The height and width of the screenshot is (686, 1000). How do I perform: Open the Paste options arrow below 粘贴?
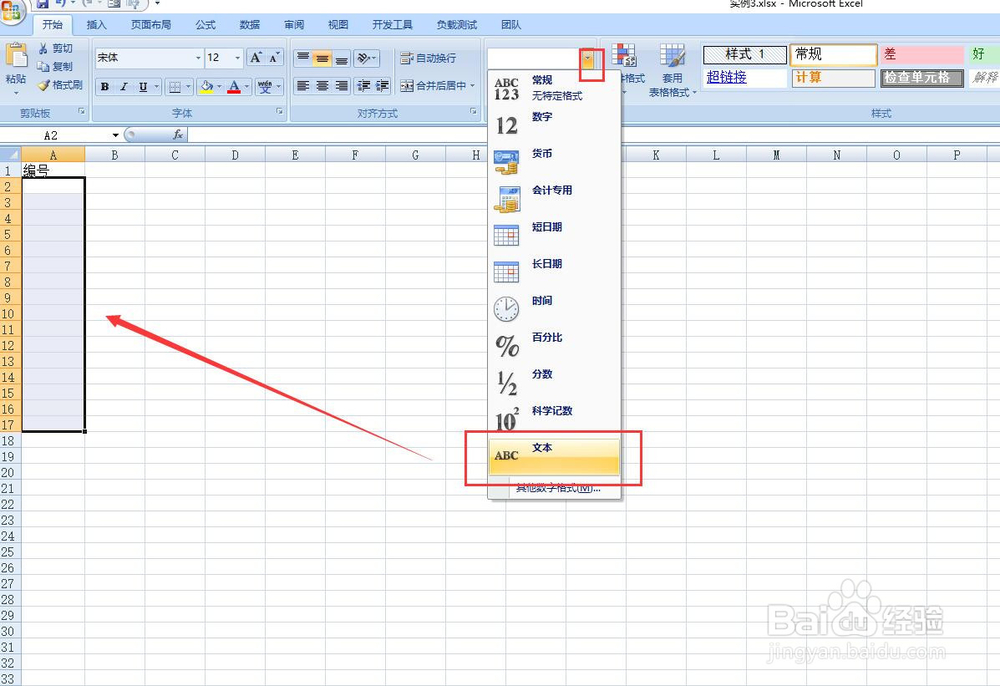[16, 93]
